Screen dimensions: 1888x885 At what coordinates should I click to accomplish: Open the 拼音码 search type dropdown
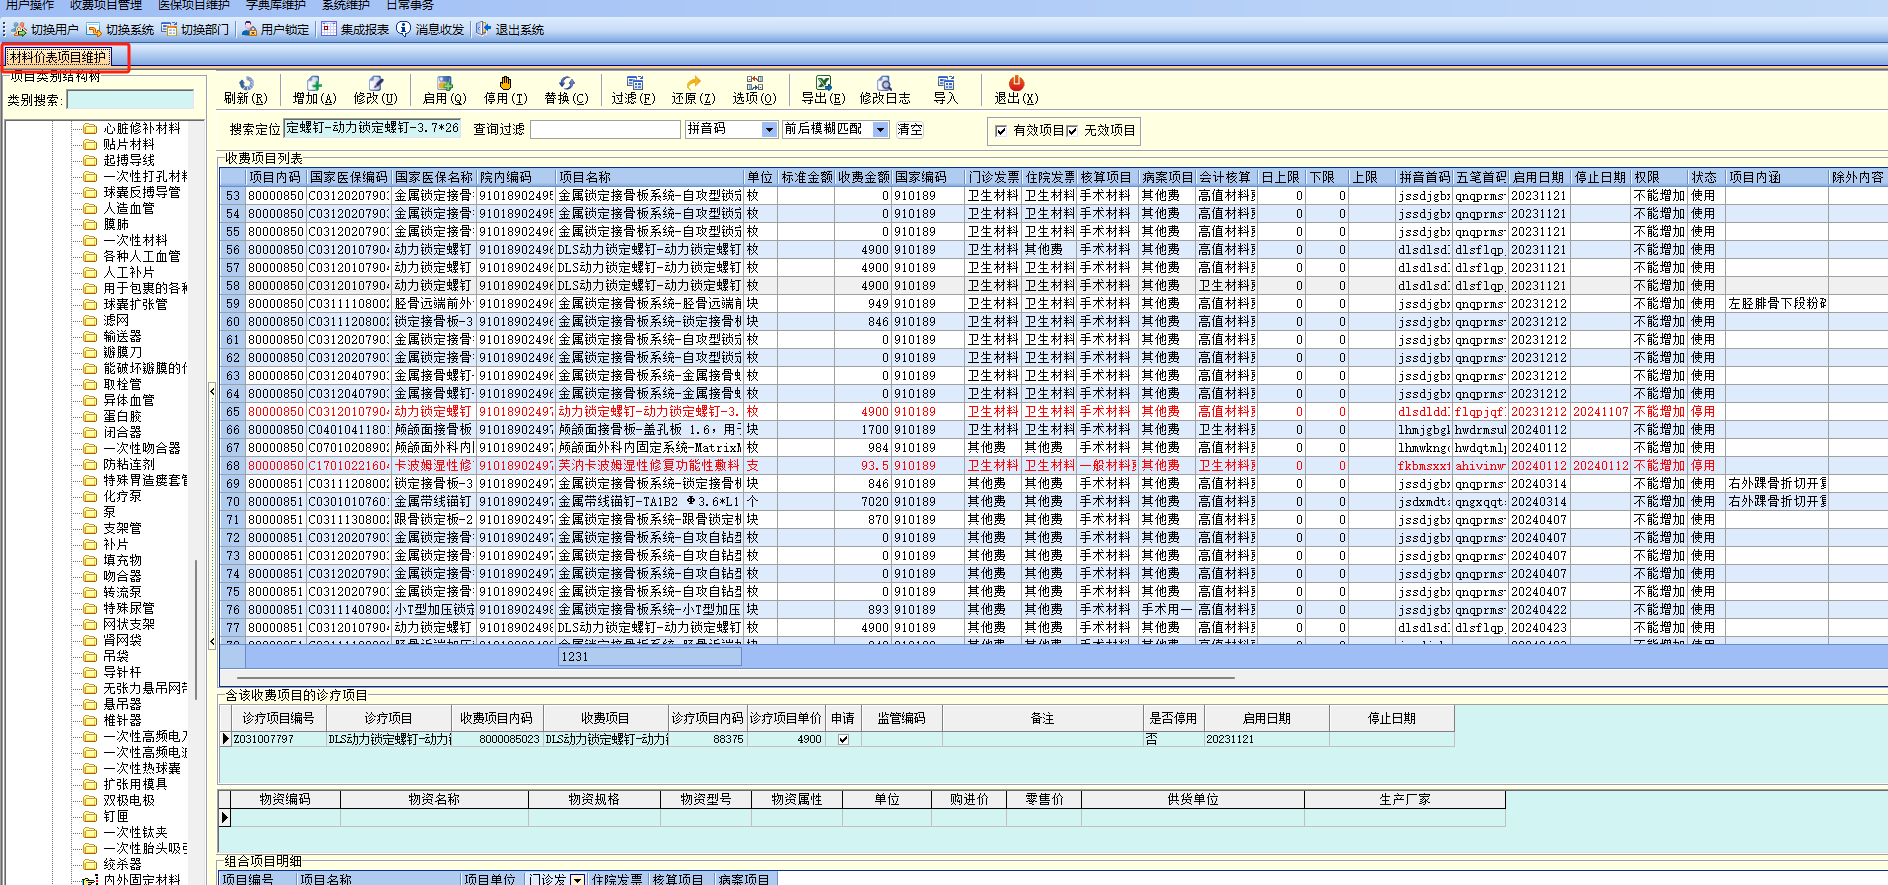coord(769,130)
